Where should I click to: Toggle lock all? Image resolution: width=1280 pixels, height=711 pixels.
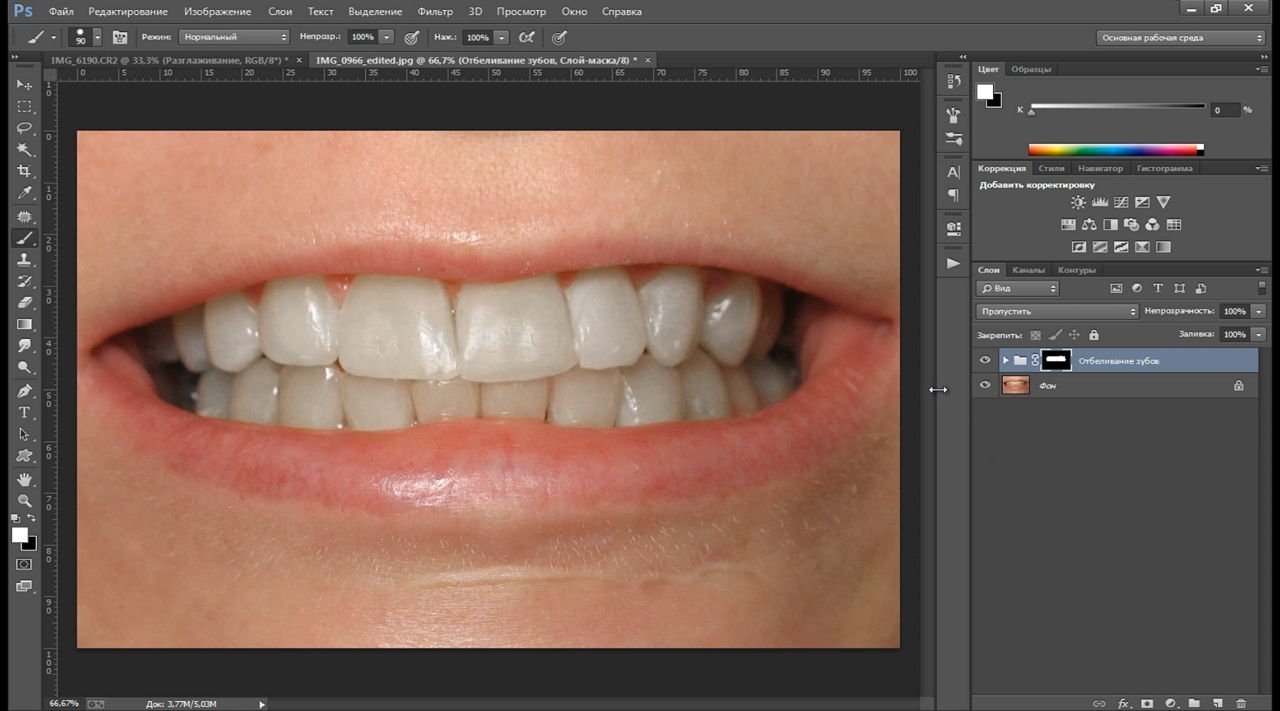(x=1093, y=335)
